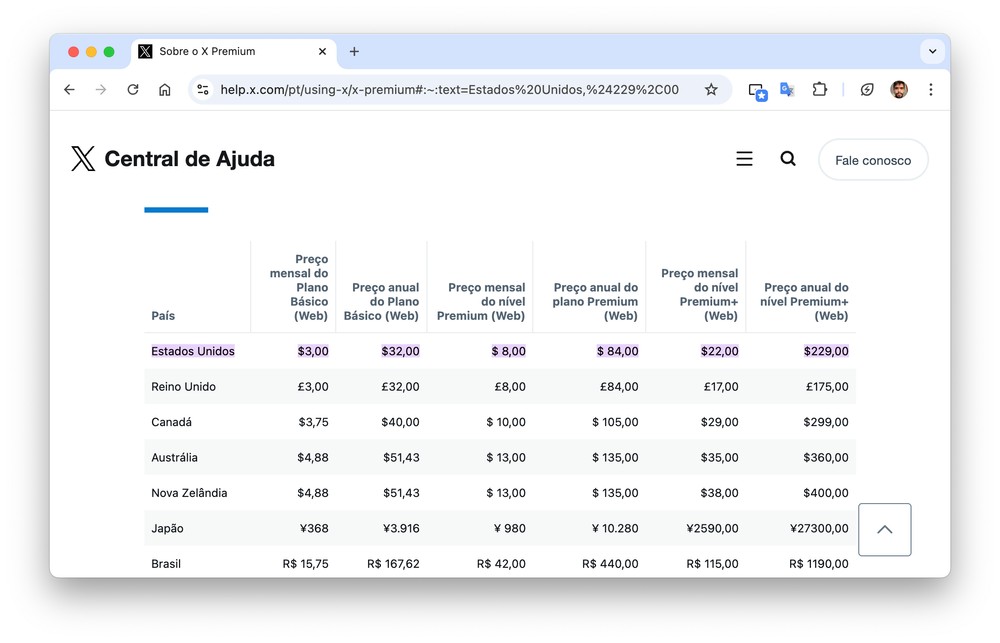Click the address bar URL field
Viewport: 1000px width, 643px height.
click(449, 90)
